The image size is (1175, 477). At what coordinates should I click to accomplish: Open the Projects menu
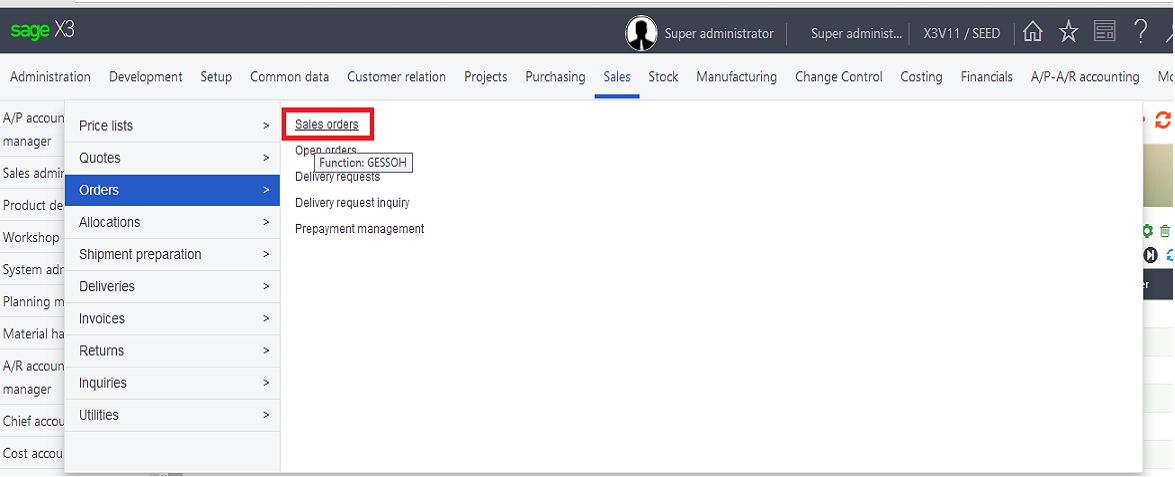(x=486, y=76)
